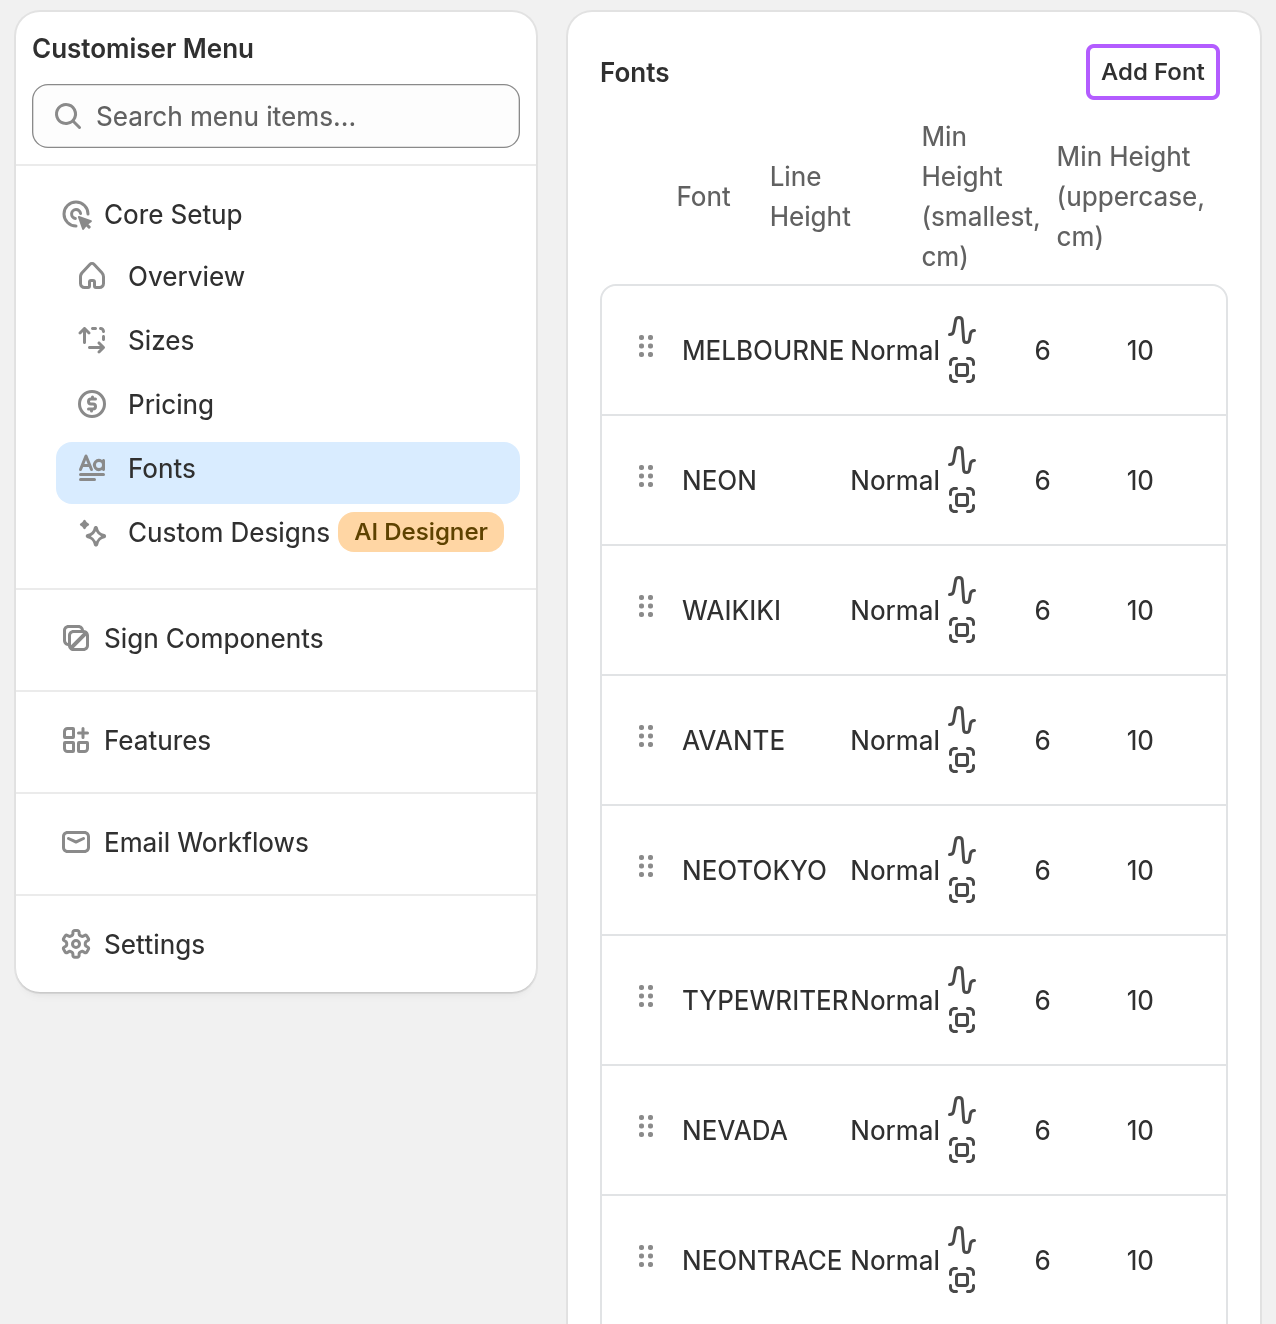Click the MELBOURNE row focus-frame icon
Image resolution: width=1276 pixels, height=1324 pixels.
point(962,370)
